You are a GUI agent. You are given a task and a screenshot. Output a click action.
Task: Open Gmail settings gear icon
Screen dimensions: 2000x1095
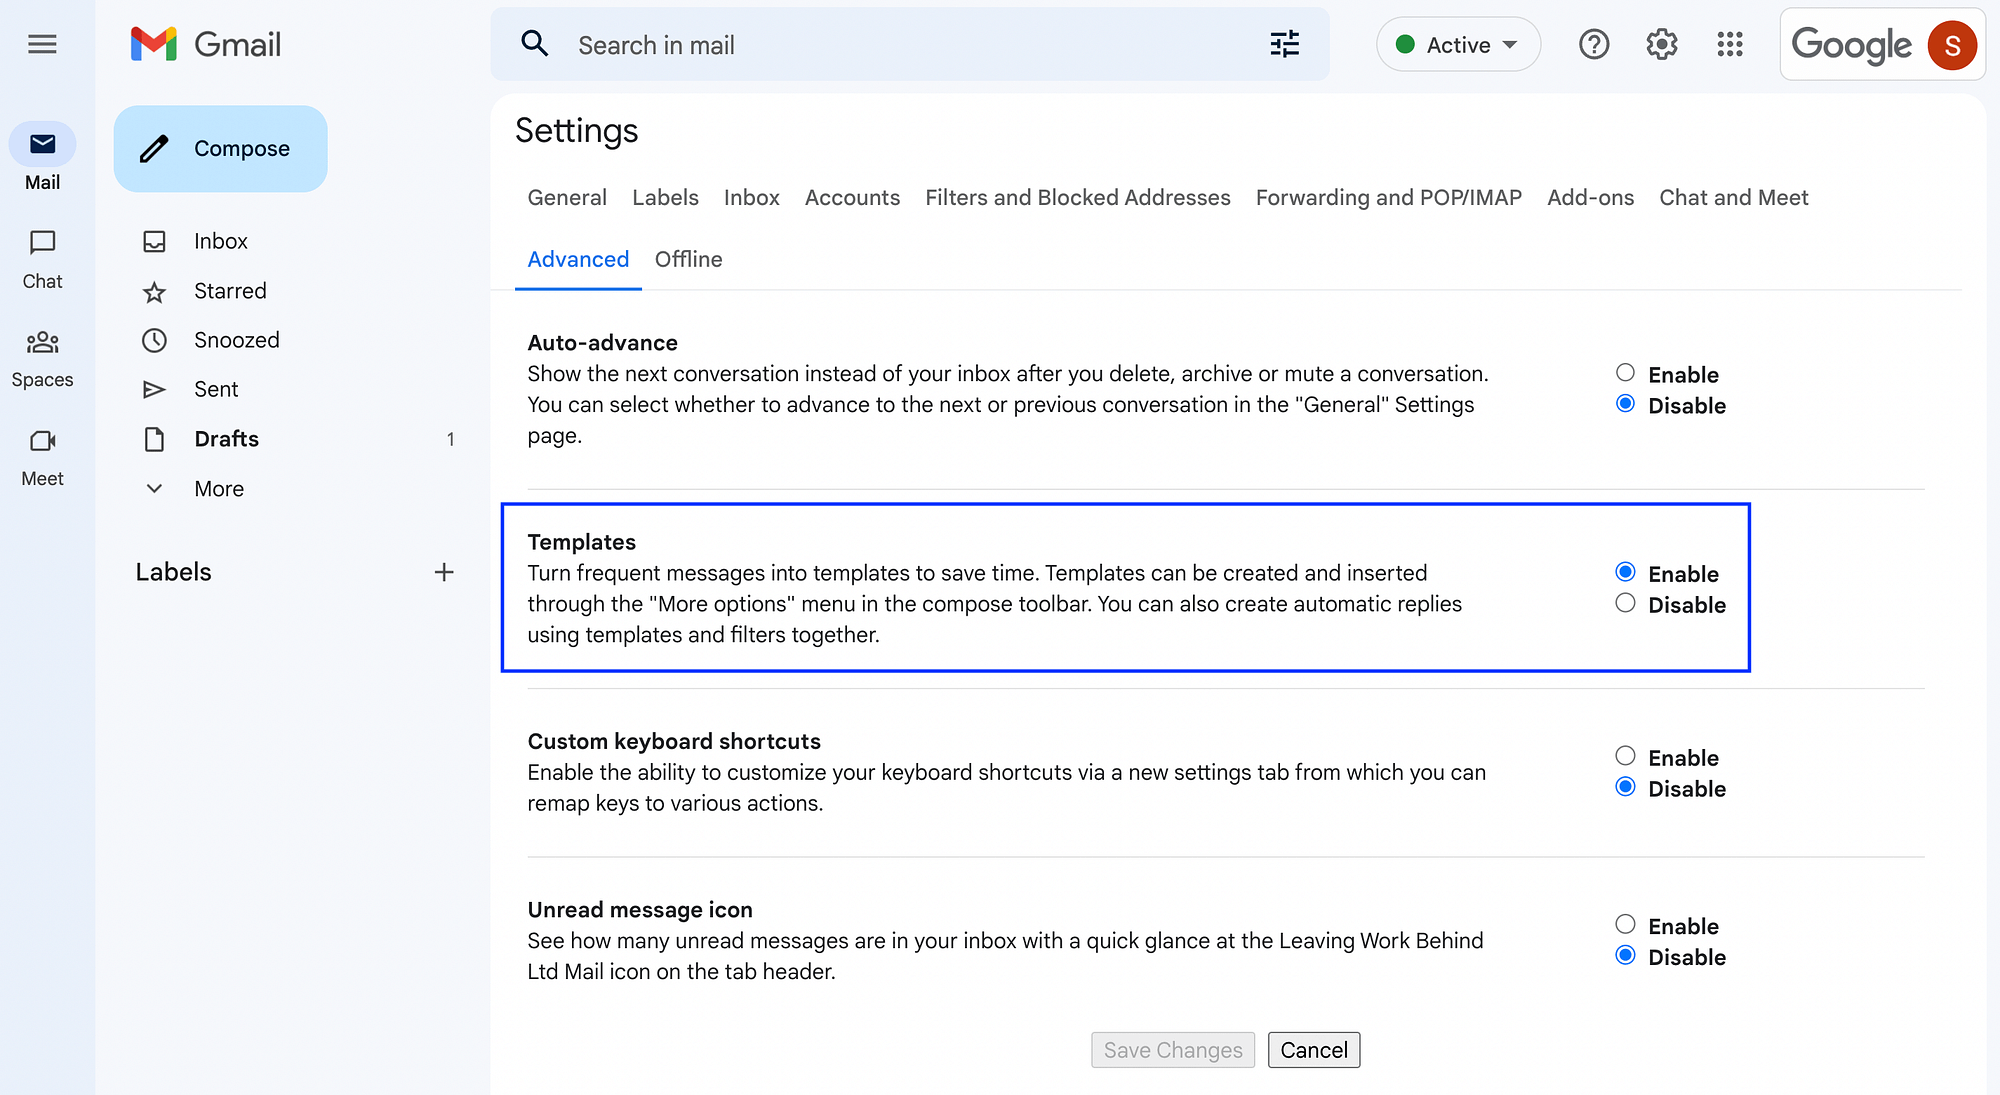[1662, 45]
